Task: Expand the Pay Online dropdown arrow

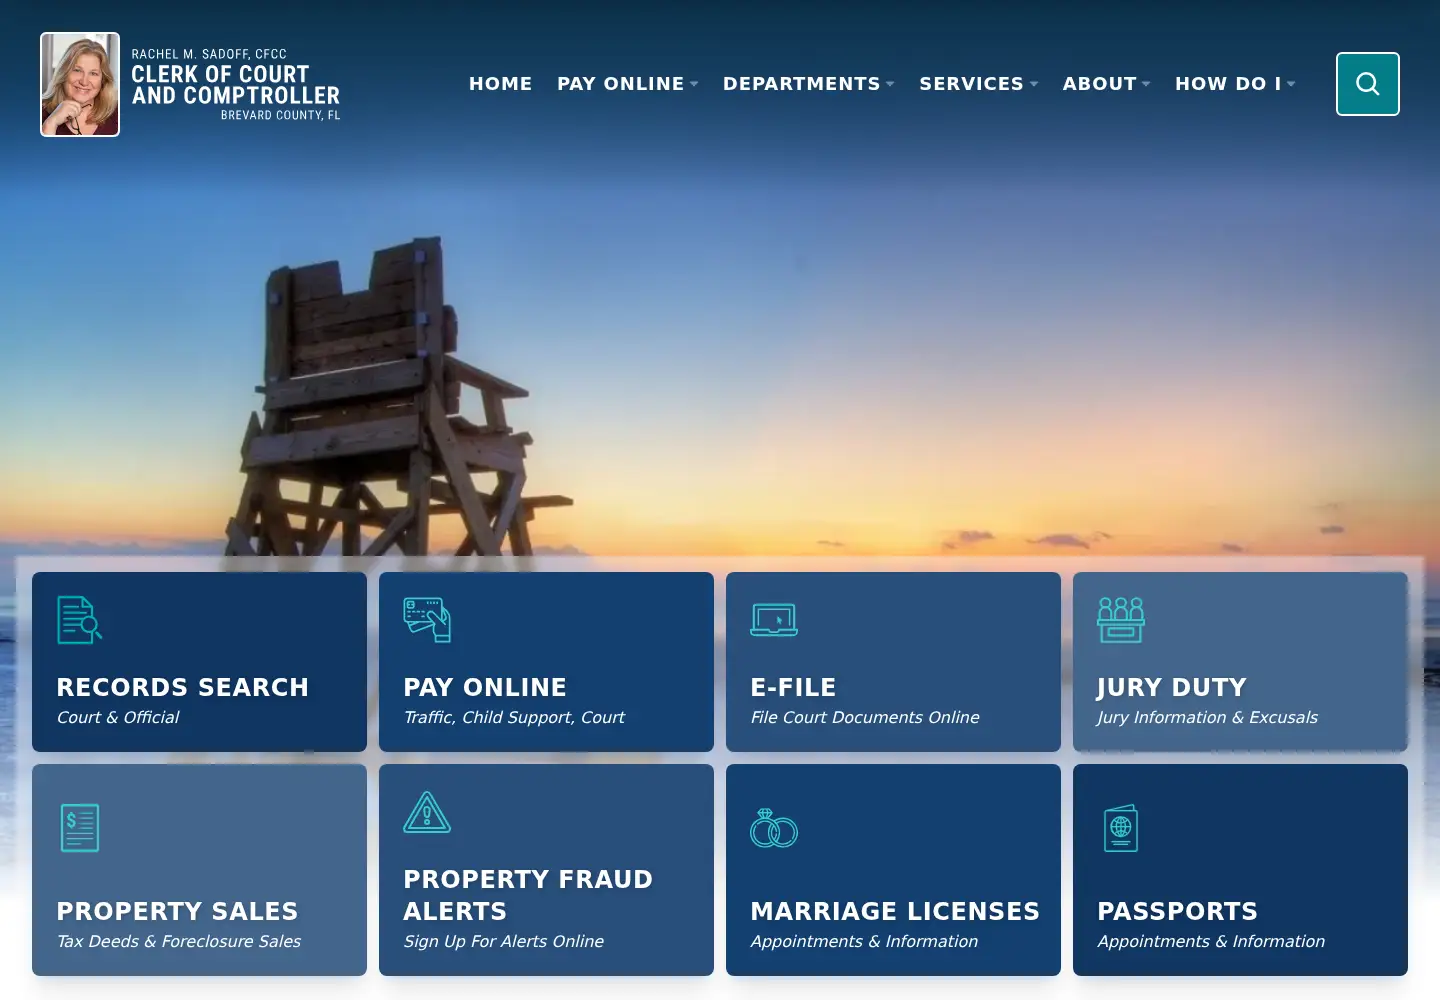Action: click(694, 84)
